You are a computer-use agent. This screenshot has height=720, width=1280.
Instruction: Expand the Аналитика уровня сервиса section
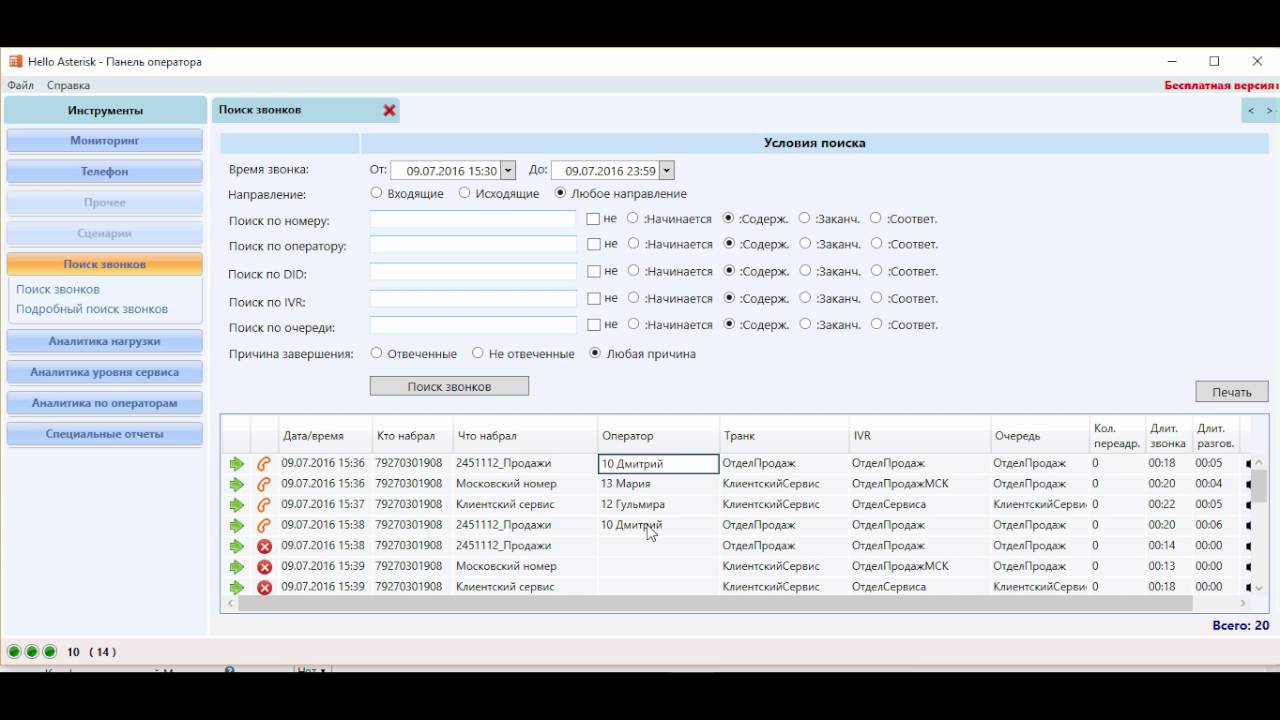coord(105,372)
